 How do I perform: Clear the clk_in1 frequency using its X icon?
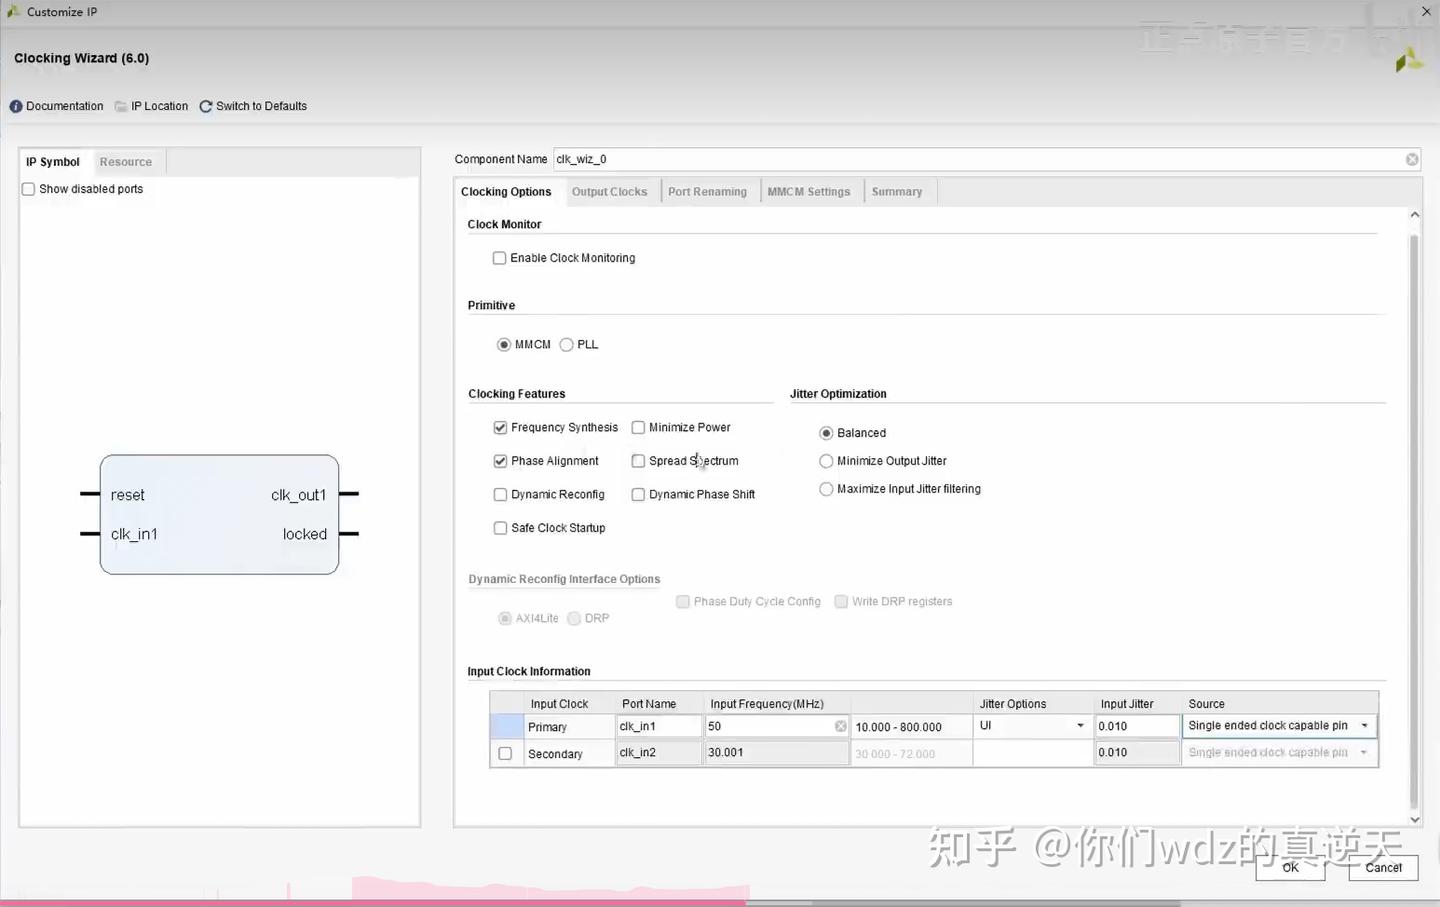pos(839,726)
